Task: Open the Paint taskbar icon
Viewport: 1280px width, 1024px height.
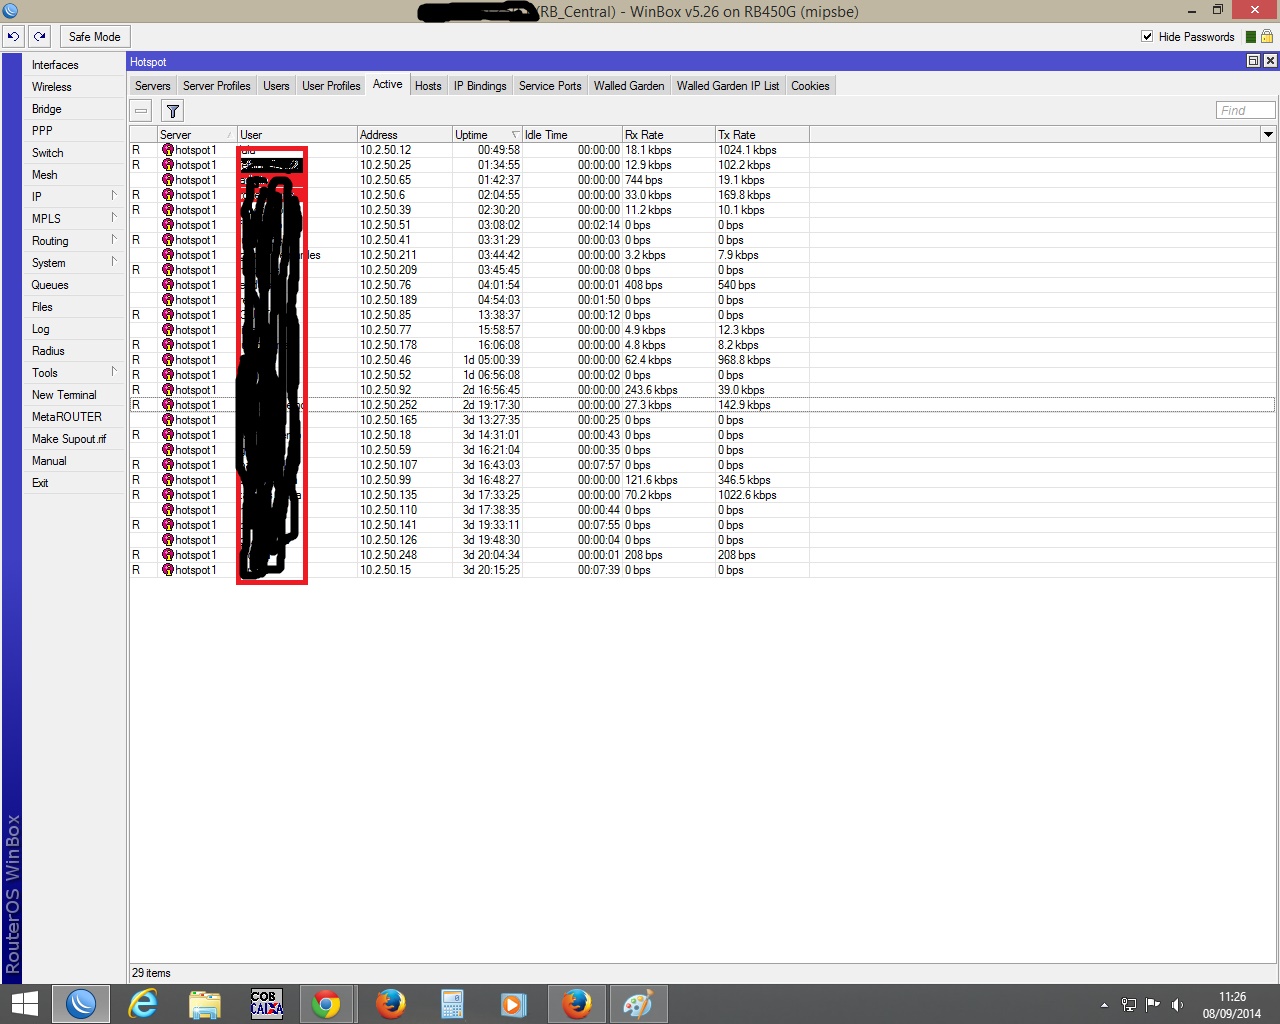Action: pyautogui.click(x=638, y=1004)
